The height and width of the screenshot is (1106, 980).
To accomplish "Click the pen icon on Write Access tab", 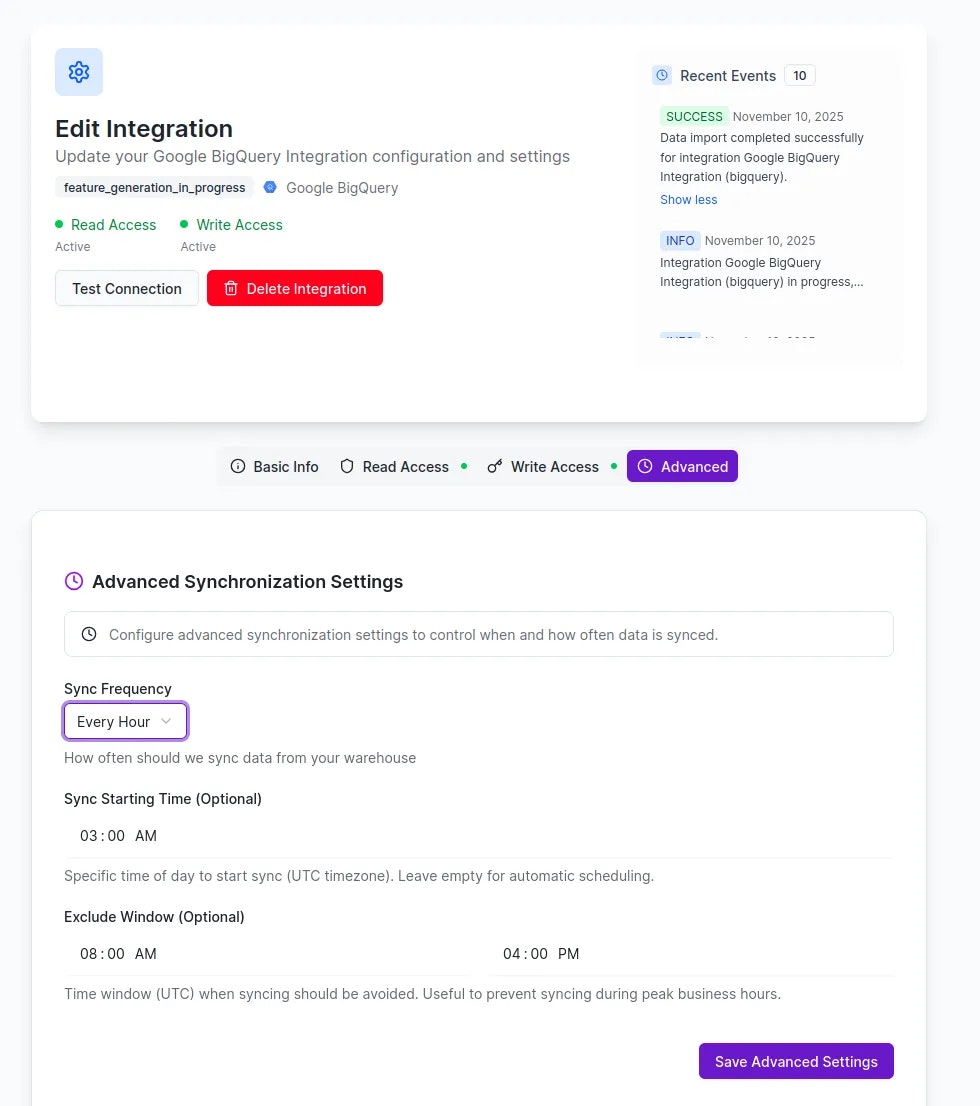I will pos(494,466).
